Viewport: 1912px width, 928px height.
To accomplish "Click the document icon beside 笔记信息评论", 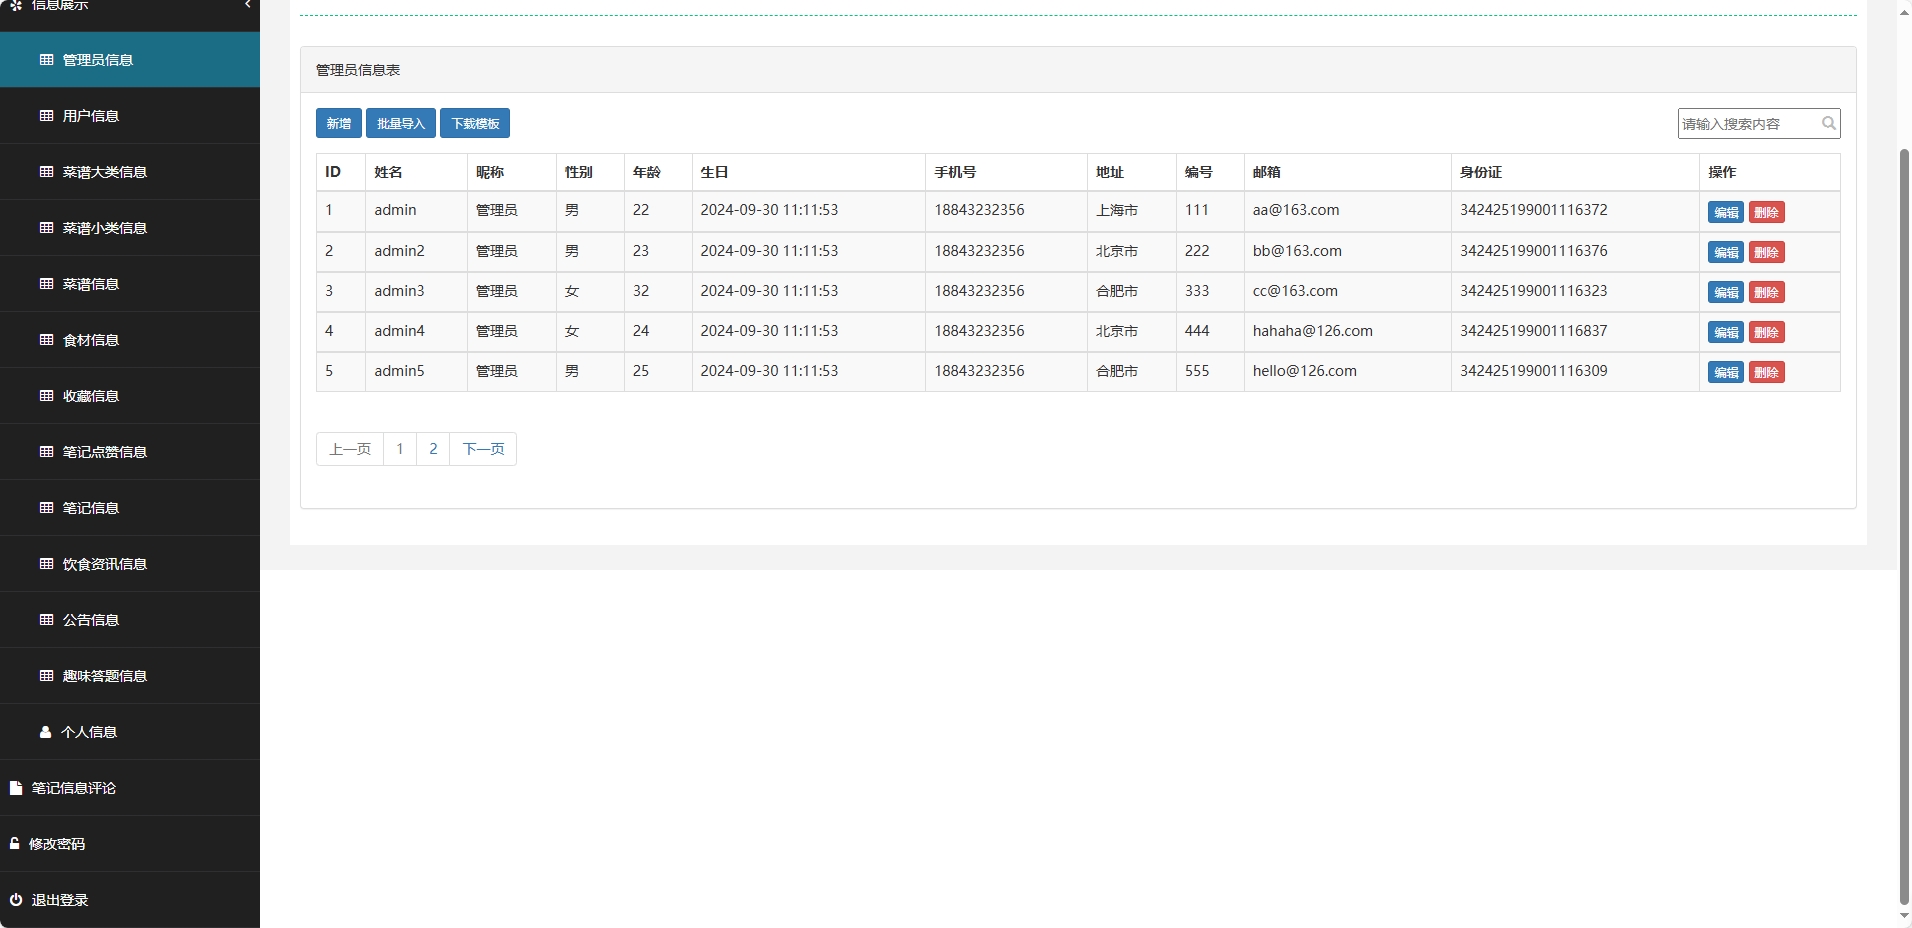I will click(15, 788).
